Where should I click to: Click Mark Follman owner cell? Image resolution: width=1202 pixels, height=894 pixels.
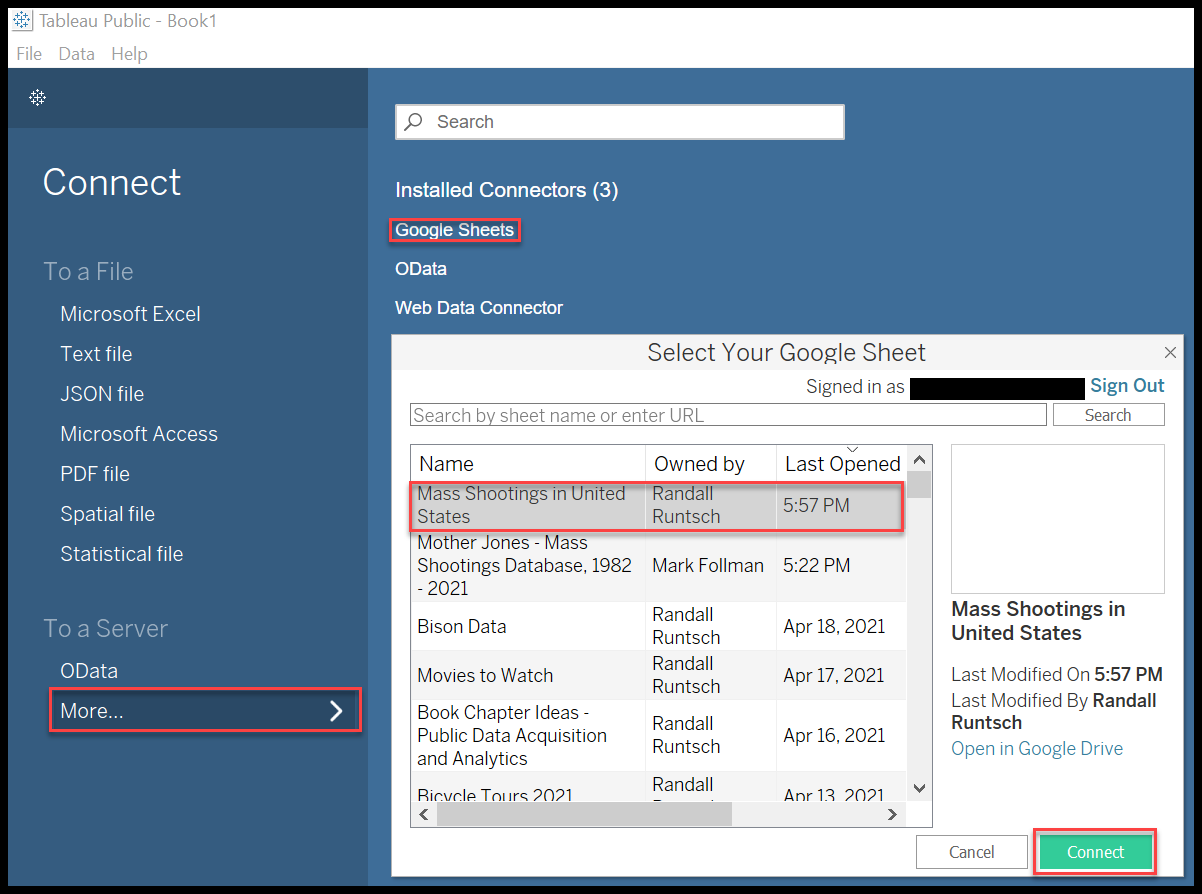point(708,566)
